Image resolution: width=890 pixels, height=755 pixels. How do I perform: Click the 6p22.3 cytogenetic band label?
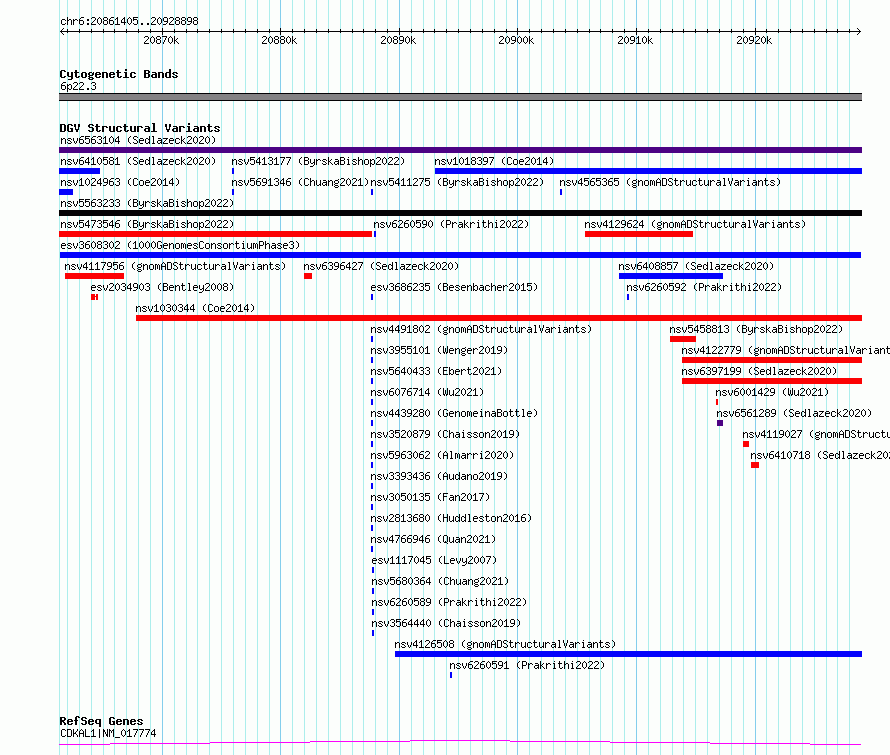click(78, 86)
